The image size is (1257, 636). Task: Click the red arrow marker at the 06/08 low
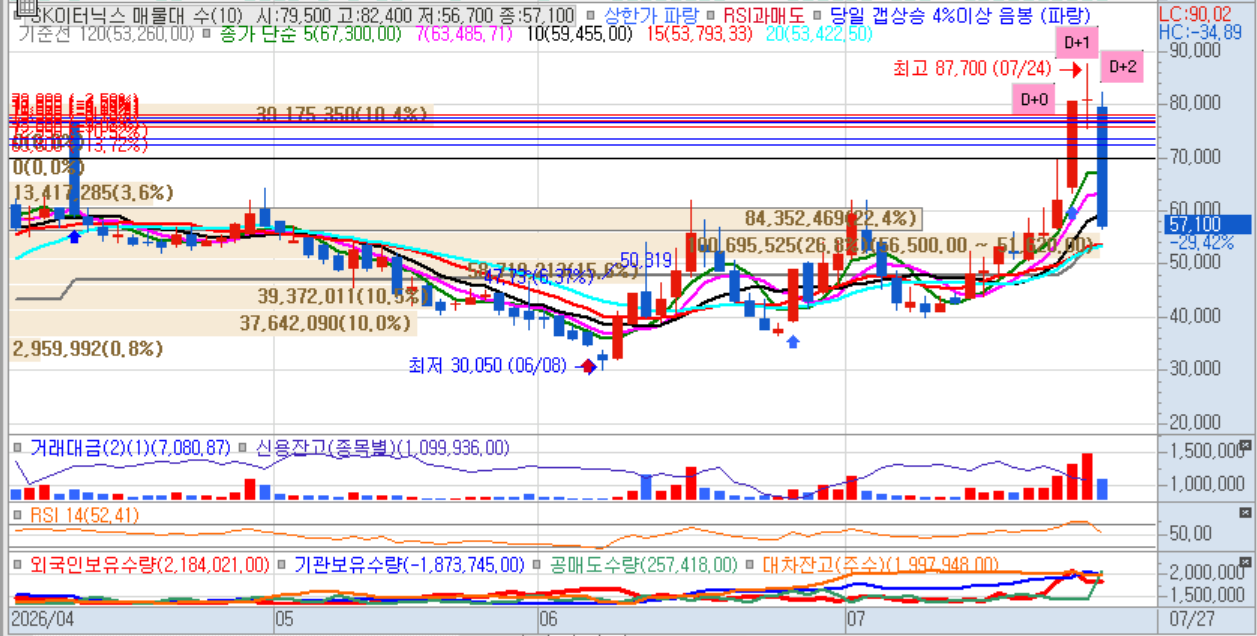pos(587,368)
